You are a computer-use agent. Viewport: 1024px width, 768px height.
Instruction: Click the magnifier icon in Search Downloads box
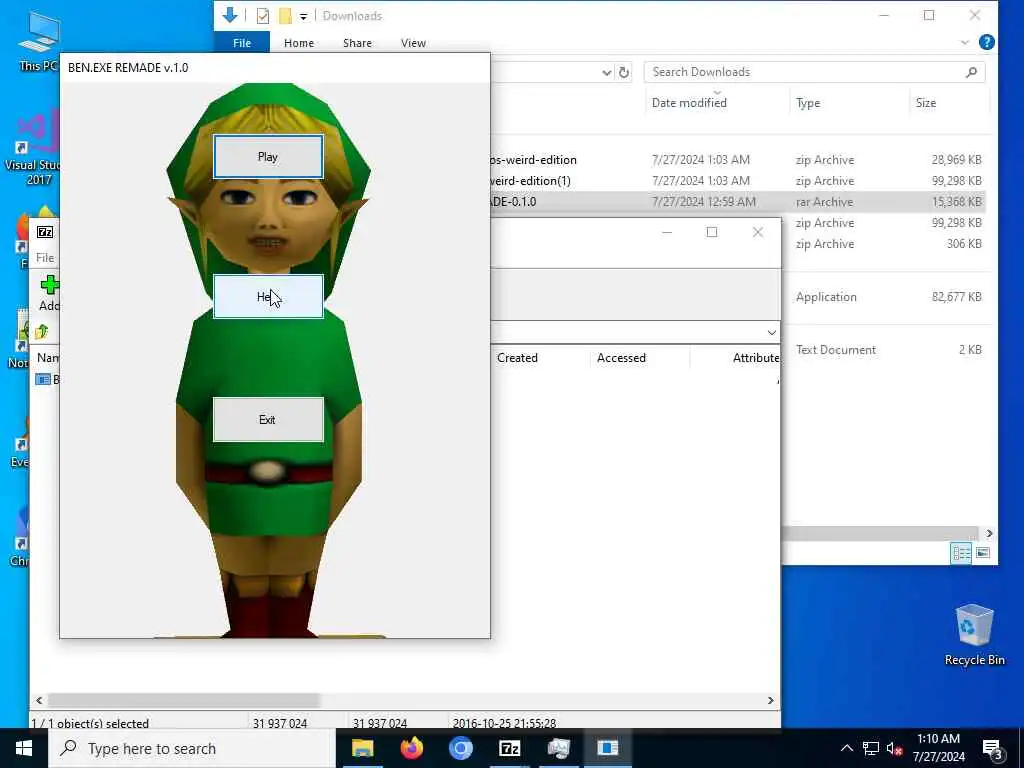971,72
